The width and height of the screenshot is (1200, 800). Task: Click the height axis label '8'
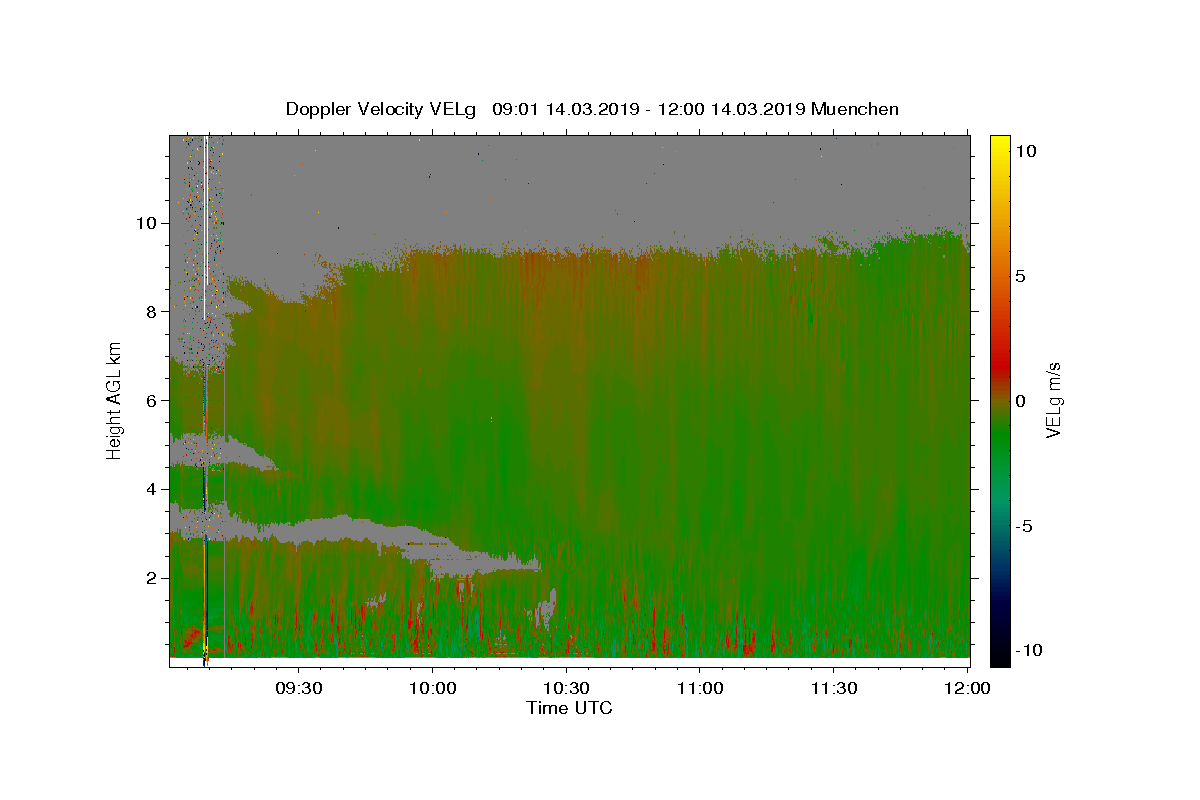pyautogui.click(x=153, y=311)
